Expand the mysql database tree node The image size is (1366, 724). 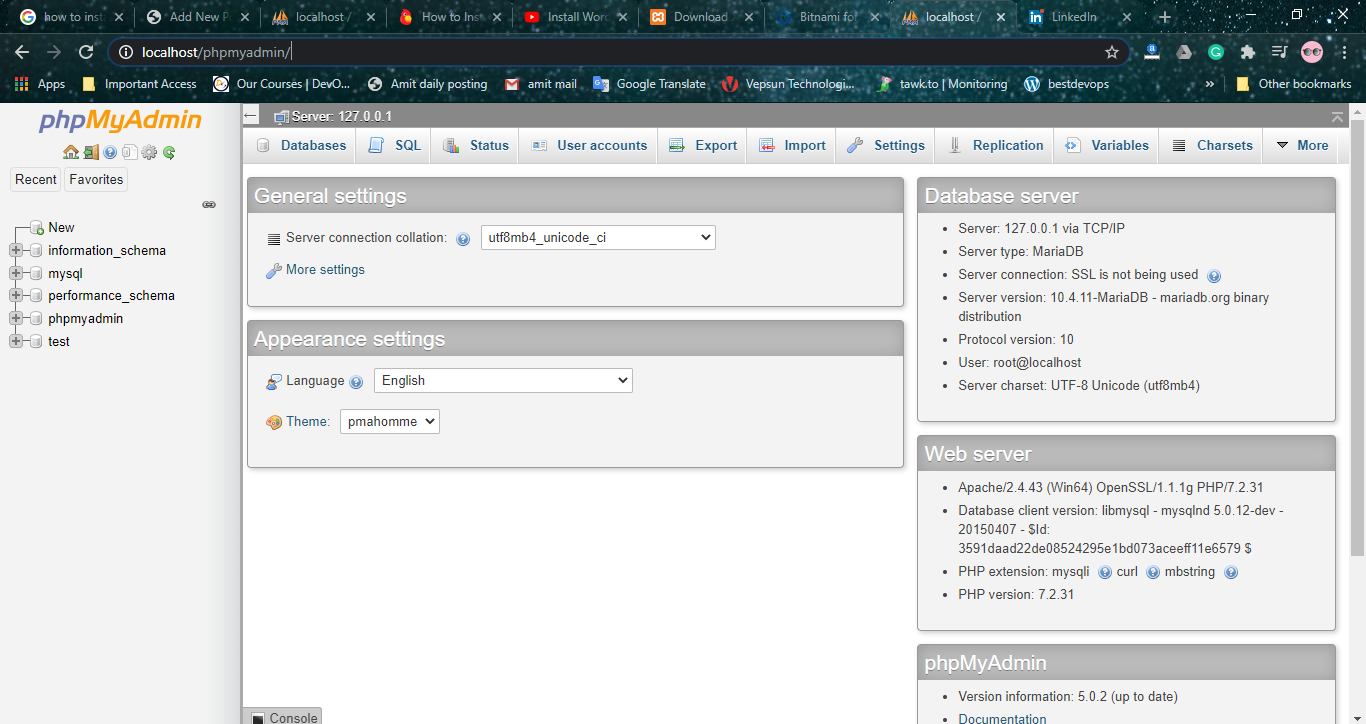[x=15, y=273]
